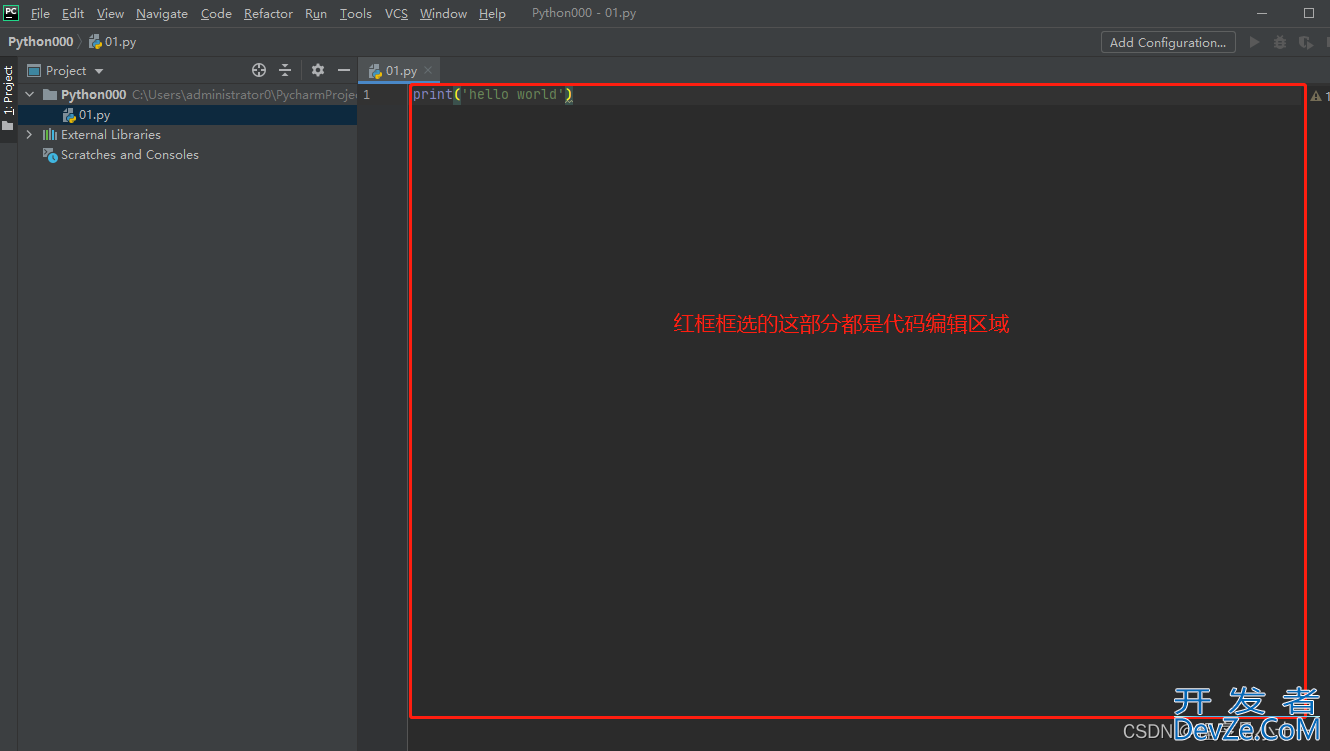The width and height of the screenshot is (1330, 751).
Task: Click the Run with Coverage icon
Action: point(1306,42)
